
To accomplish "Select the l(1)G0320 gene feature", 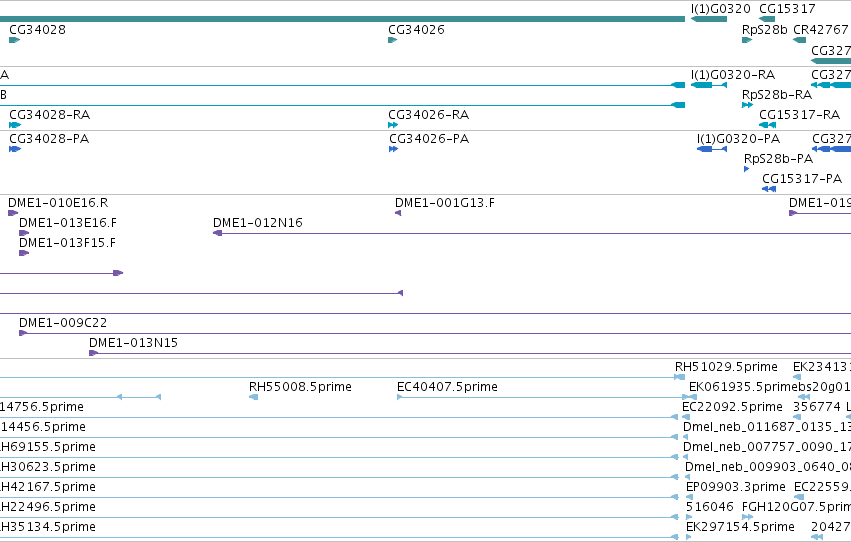I will pyautogui.click(x=721, y=9).
